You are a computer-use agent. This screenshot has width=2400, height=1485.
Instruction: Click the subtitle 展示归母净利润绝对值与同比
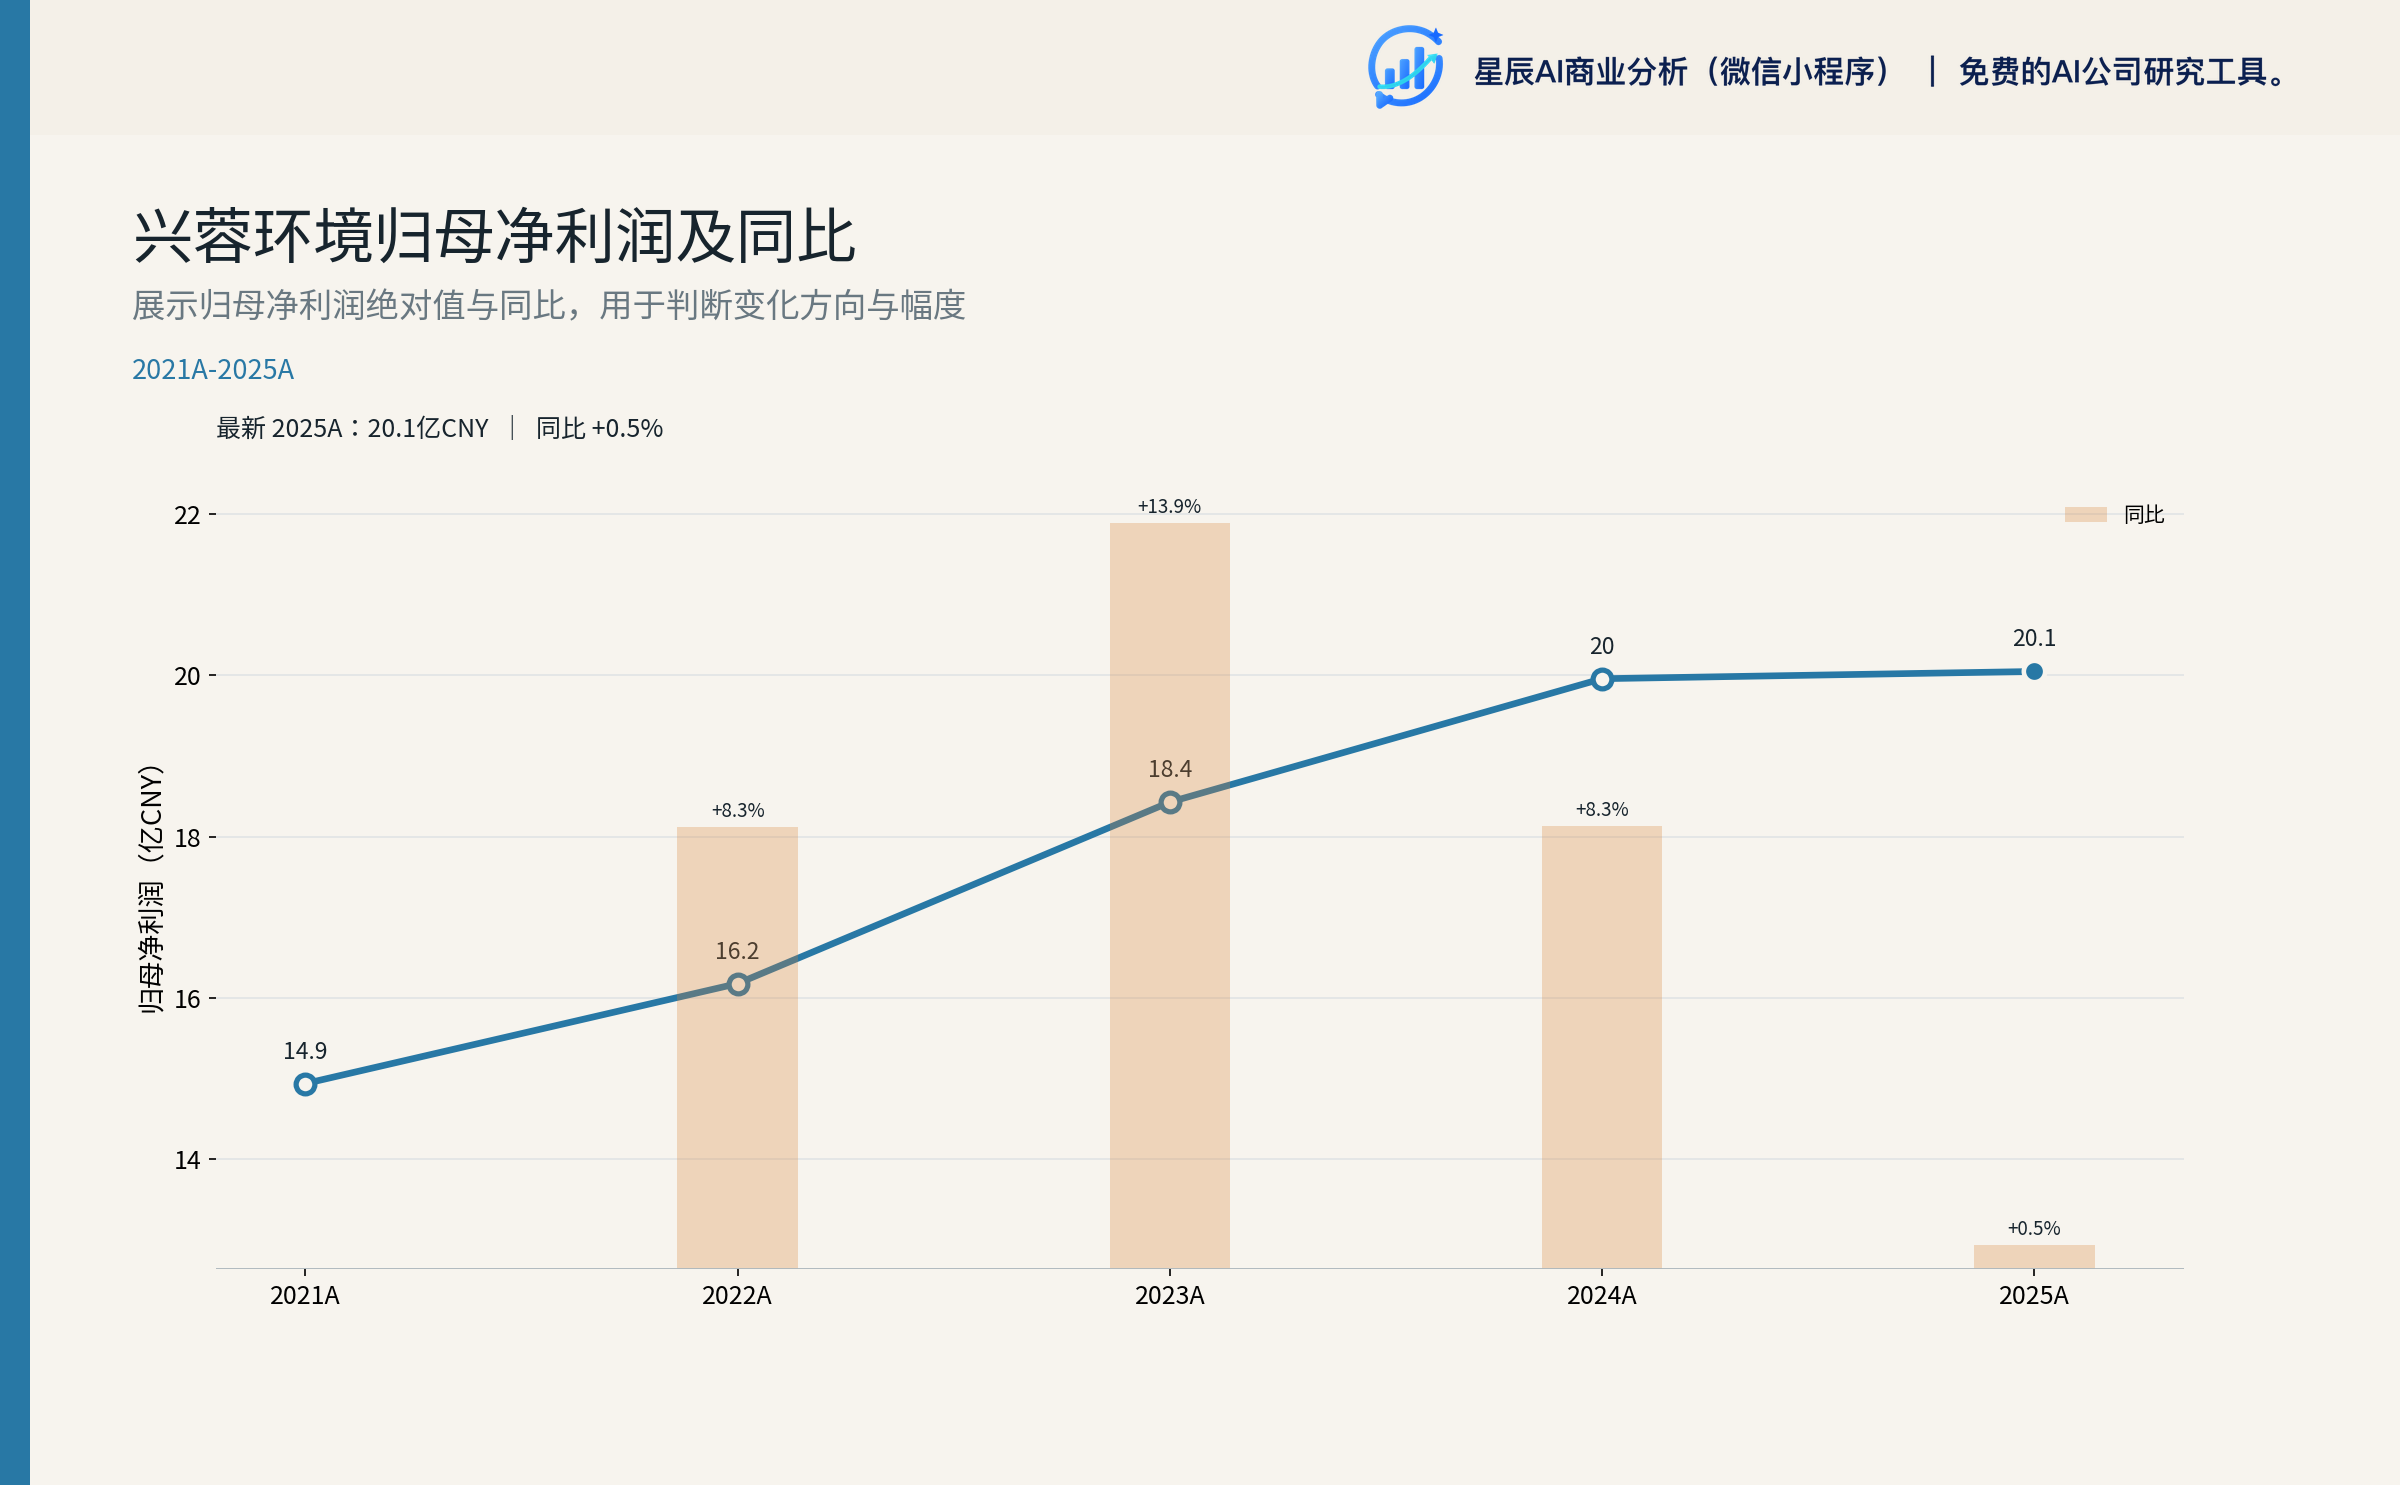click(x=348, y=305)
